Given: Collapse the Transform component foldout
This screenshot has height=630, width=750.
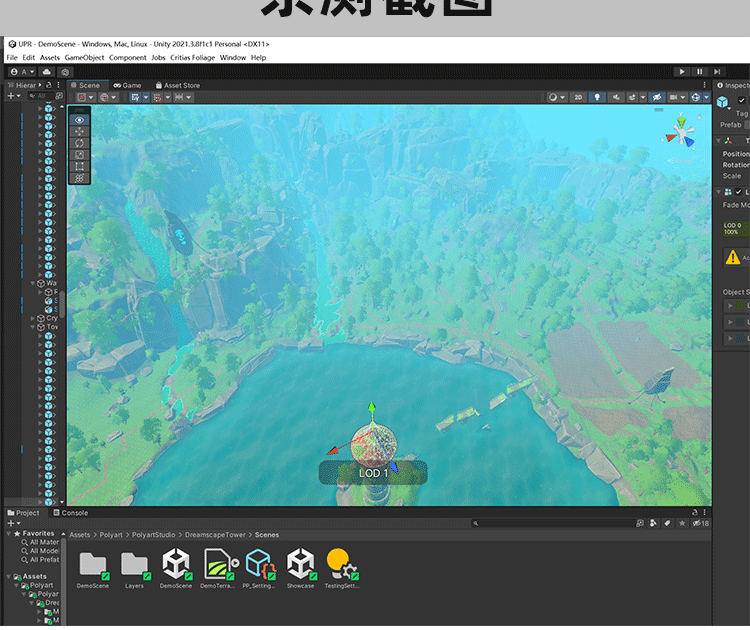Looking at the screenshot, I should 718,141.
